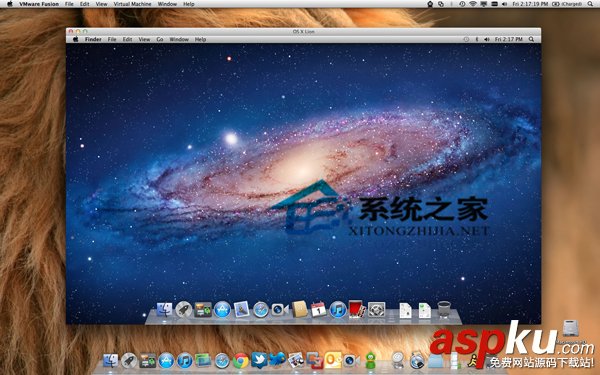
Task: Click host Time Machine icon in top bar
Action: [462, 4]
